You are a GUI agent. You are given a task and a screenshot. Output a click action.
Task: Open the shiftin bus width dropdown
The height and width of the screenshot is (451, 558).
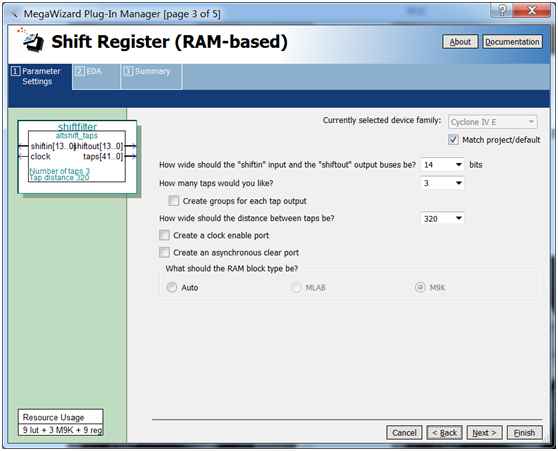442,164
